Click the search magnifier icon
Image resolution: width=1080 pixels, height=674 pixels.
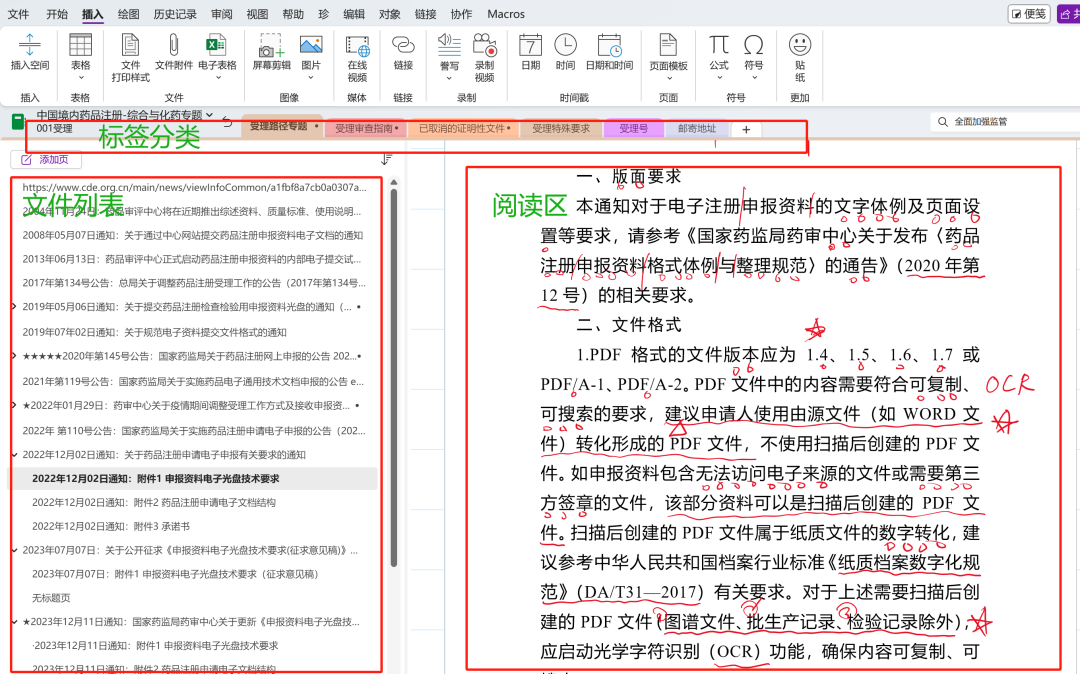point(943,122)
